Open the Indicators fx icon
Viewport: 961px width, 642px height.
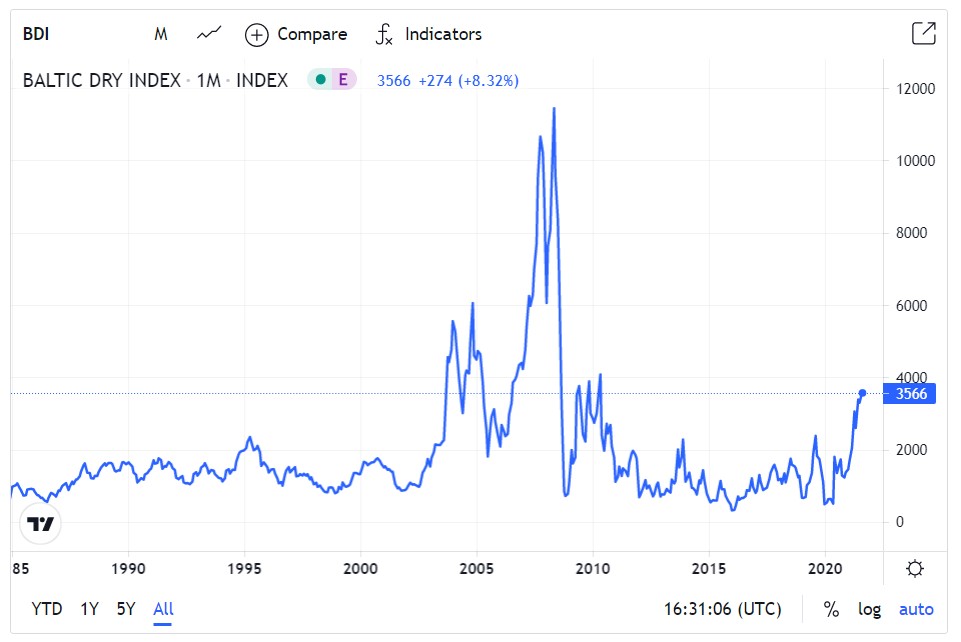[x=384, y=35]
